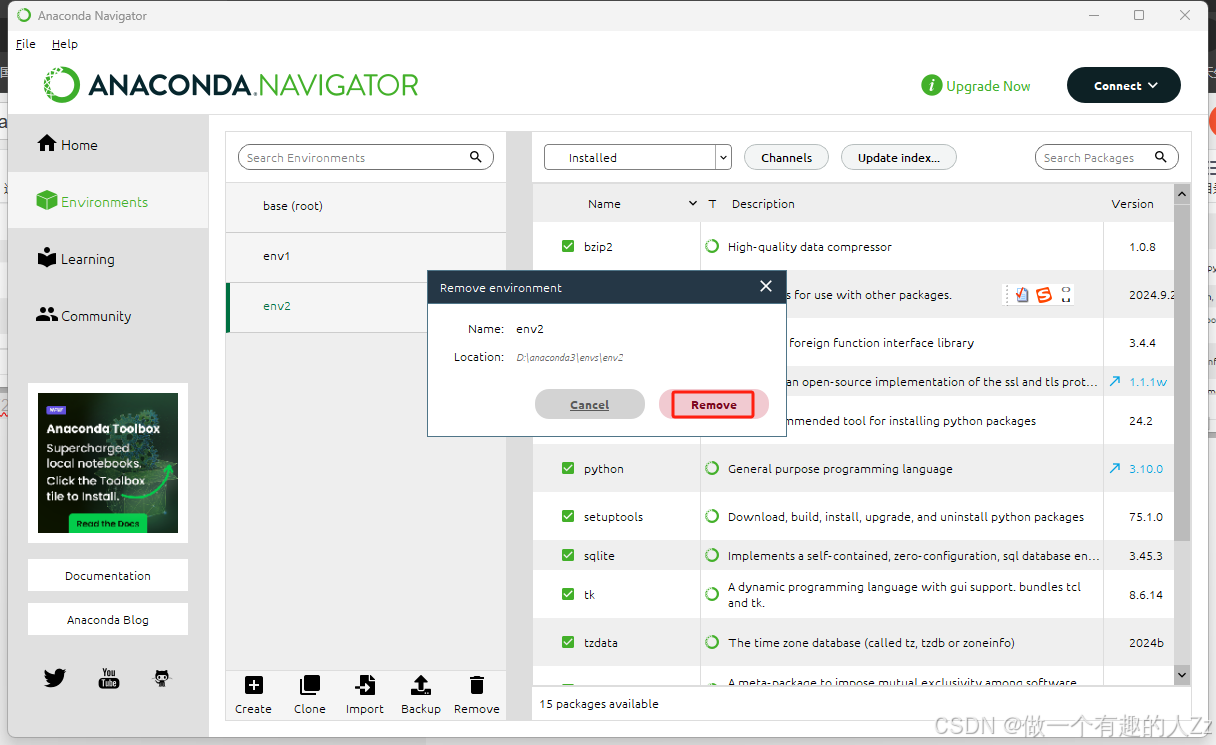This screenshot has height=745, width=1216.
Task: Click the scrollbar down arrow in package list
Action: [x=1182, y=676]
